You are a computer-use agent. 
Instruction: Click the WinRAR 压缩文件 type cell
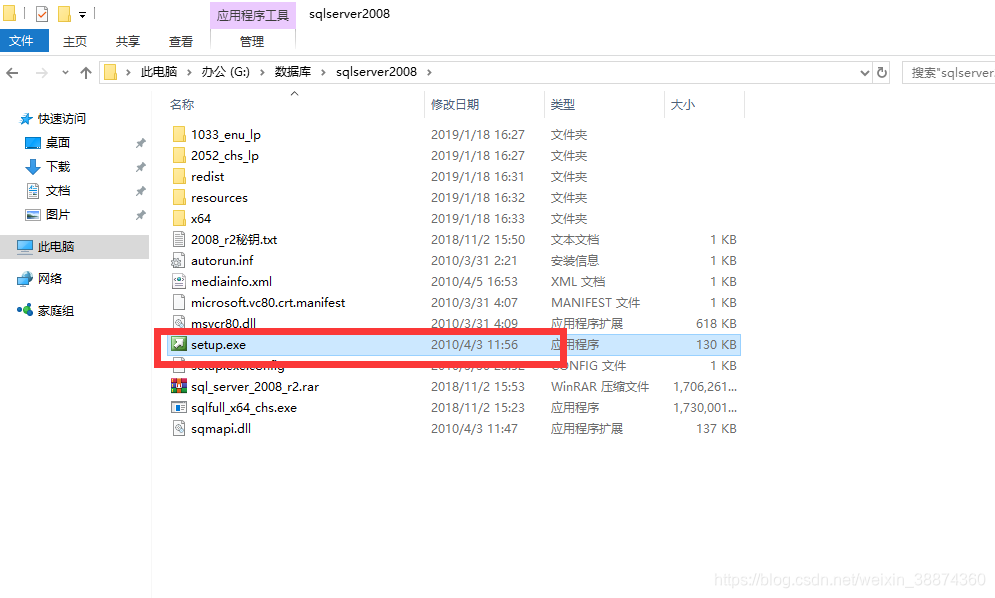coord(600,387)
